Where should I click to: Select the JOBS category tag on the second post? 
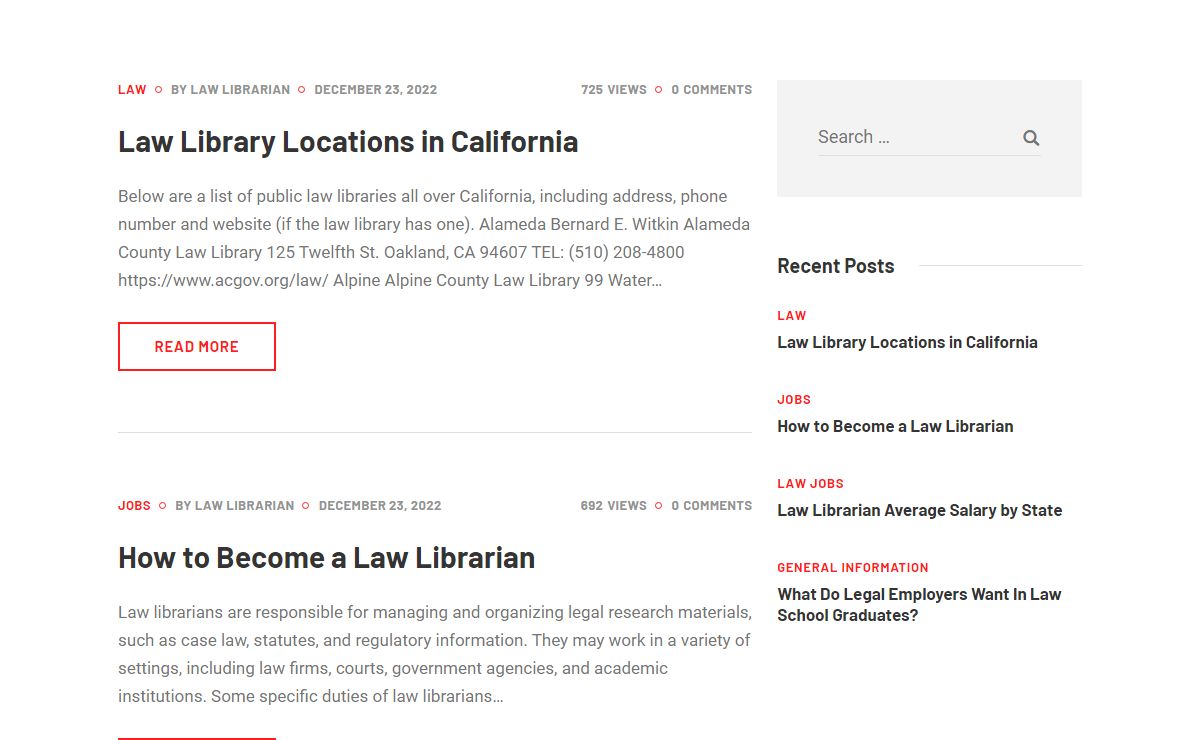tap(134, 505)
